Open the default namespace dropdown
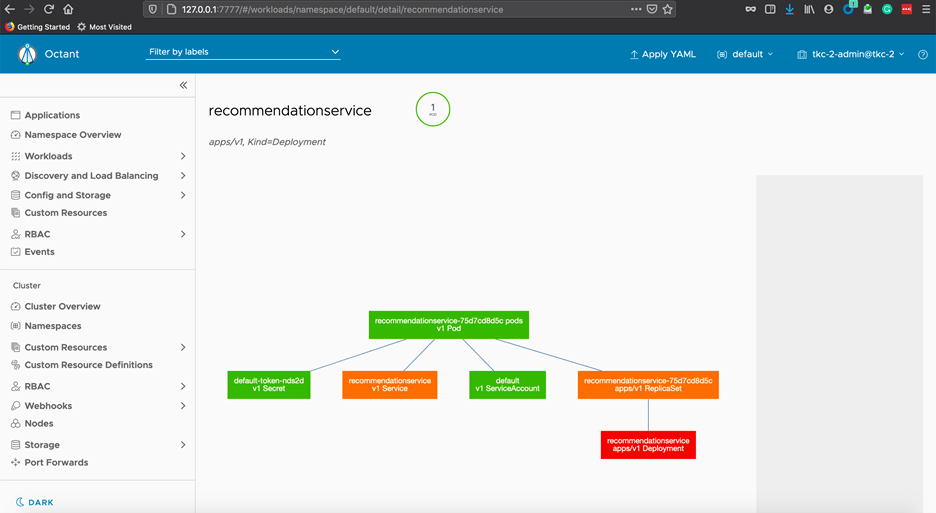This screenshot has width=936, height=513. click(746, 54)
